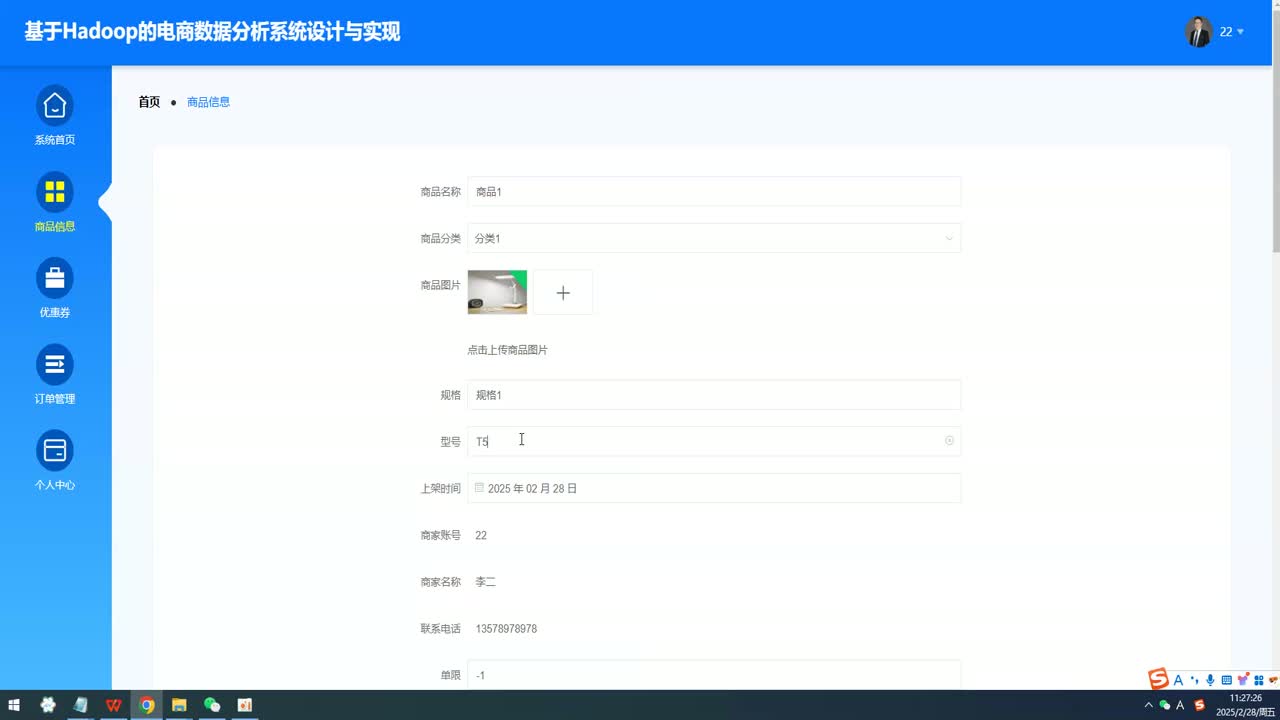1280x720 pixels.
Task: Open the notepad-like app in taskbar
Action: tap(81, 705)
